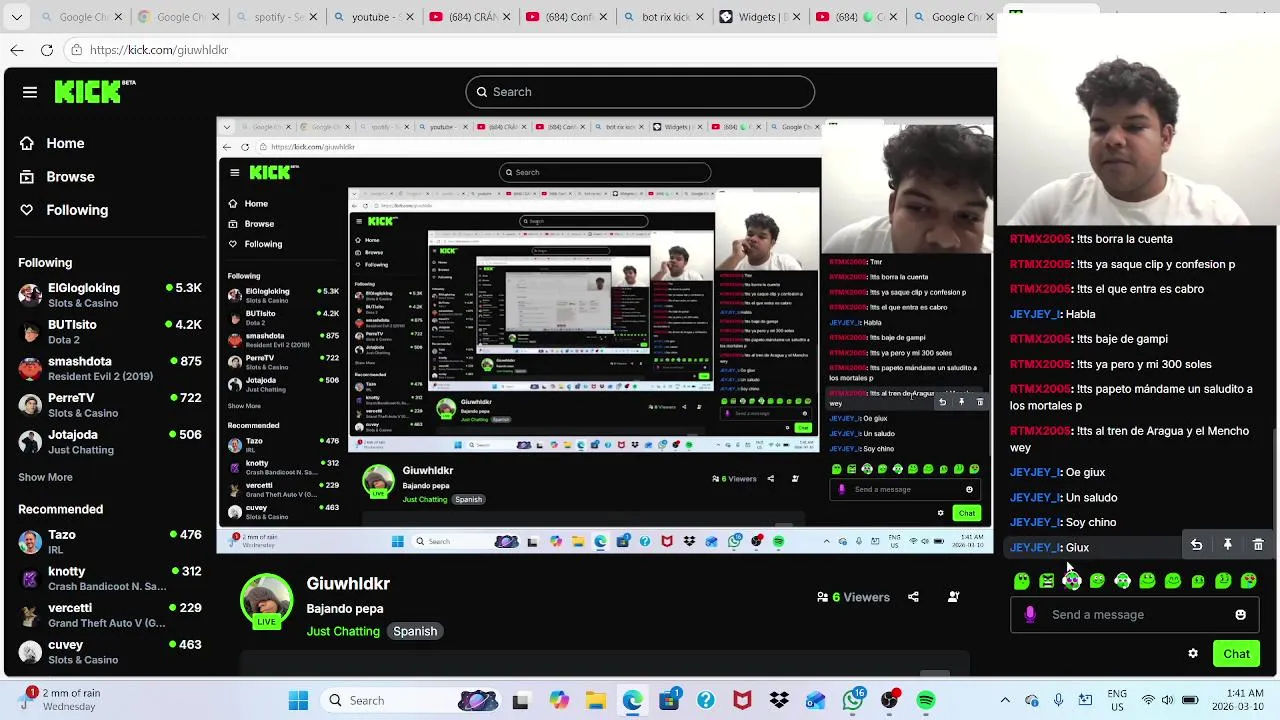Viewport: 1280px width, 720px height.
Task: Open File Explorer from taskbar
Action: pyautogui.click(x=595, y=701)
